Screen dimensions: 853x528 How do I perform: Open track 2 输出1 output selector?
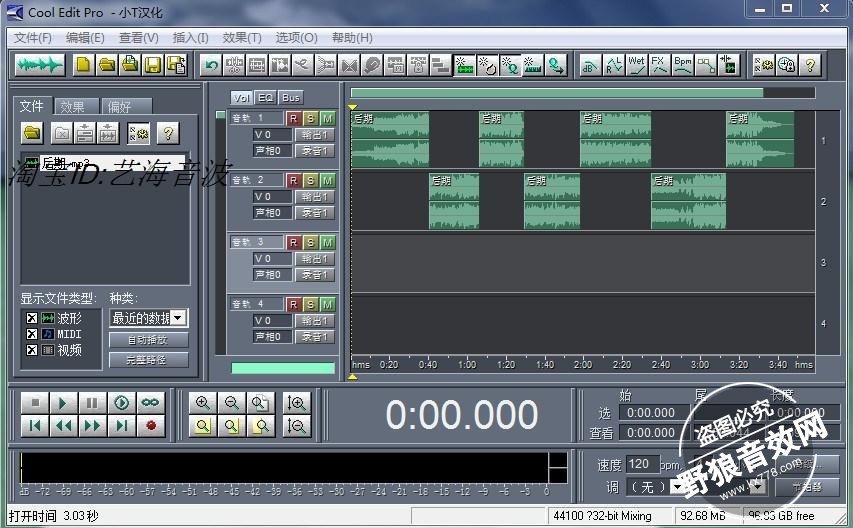[314, 197]
